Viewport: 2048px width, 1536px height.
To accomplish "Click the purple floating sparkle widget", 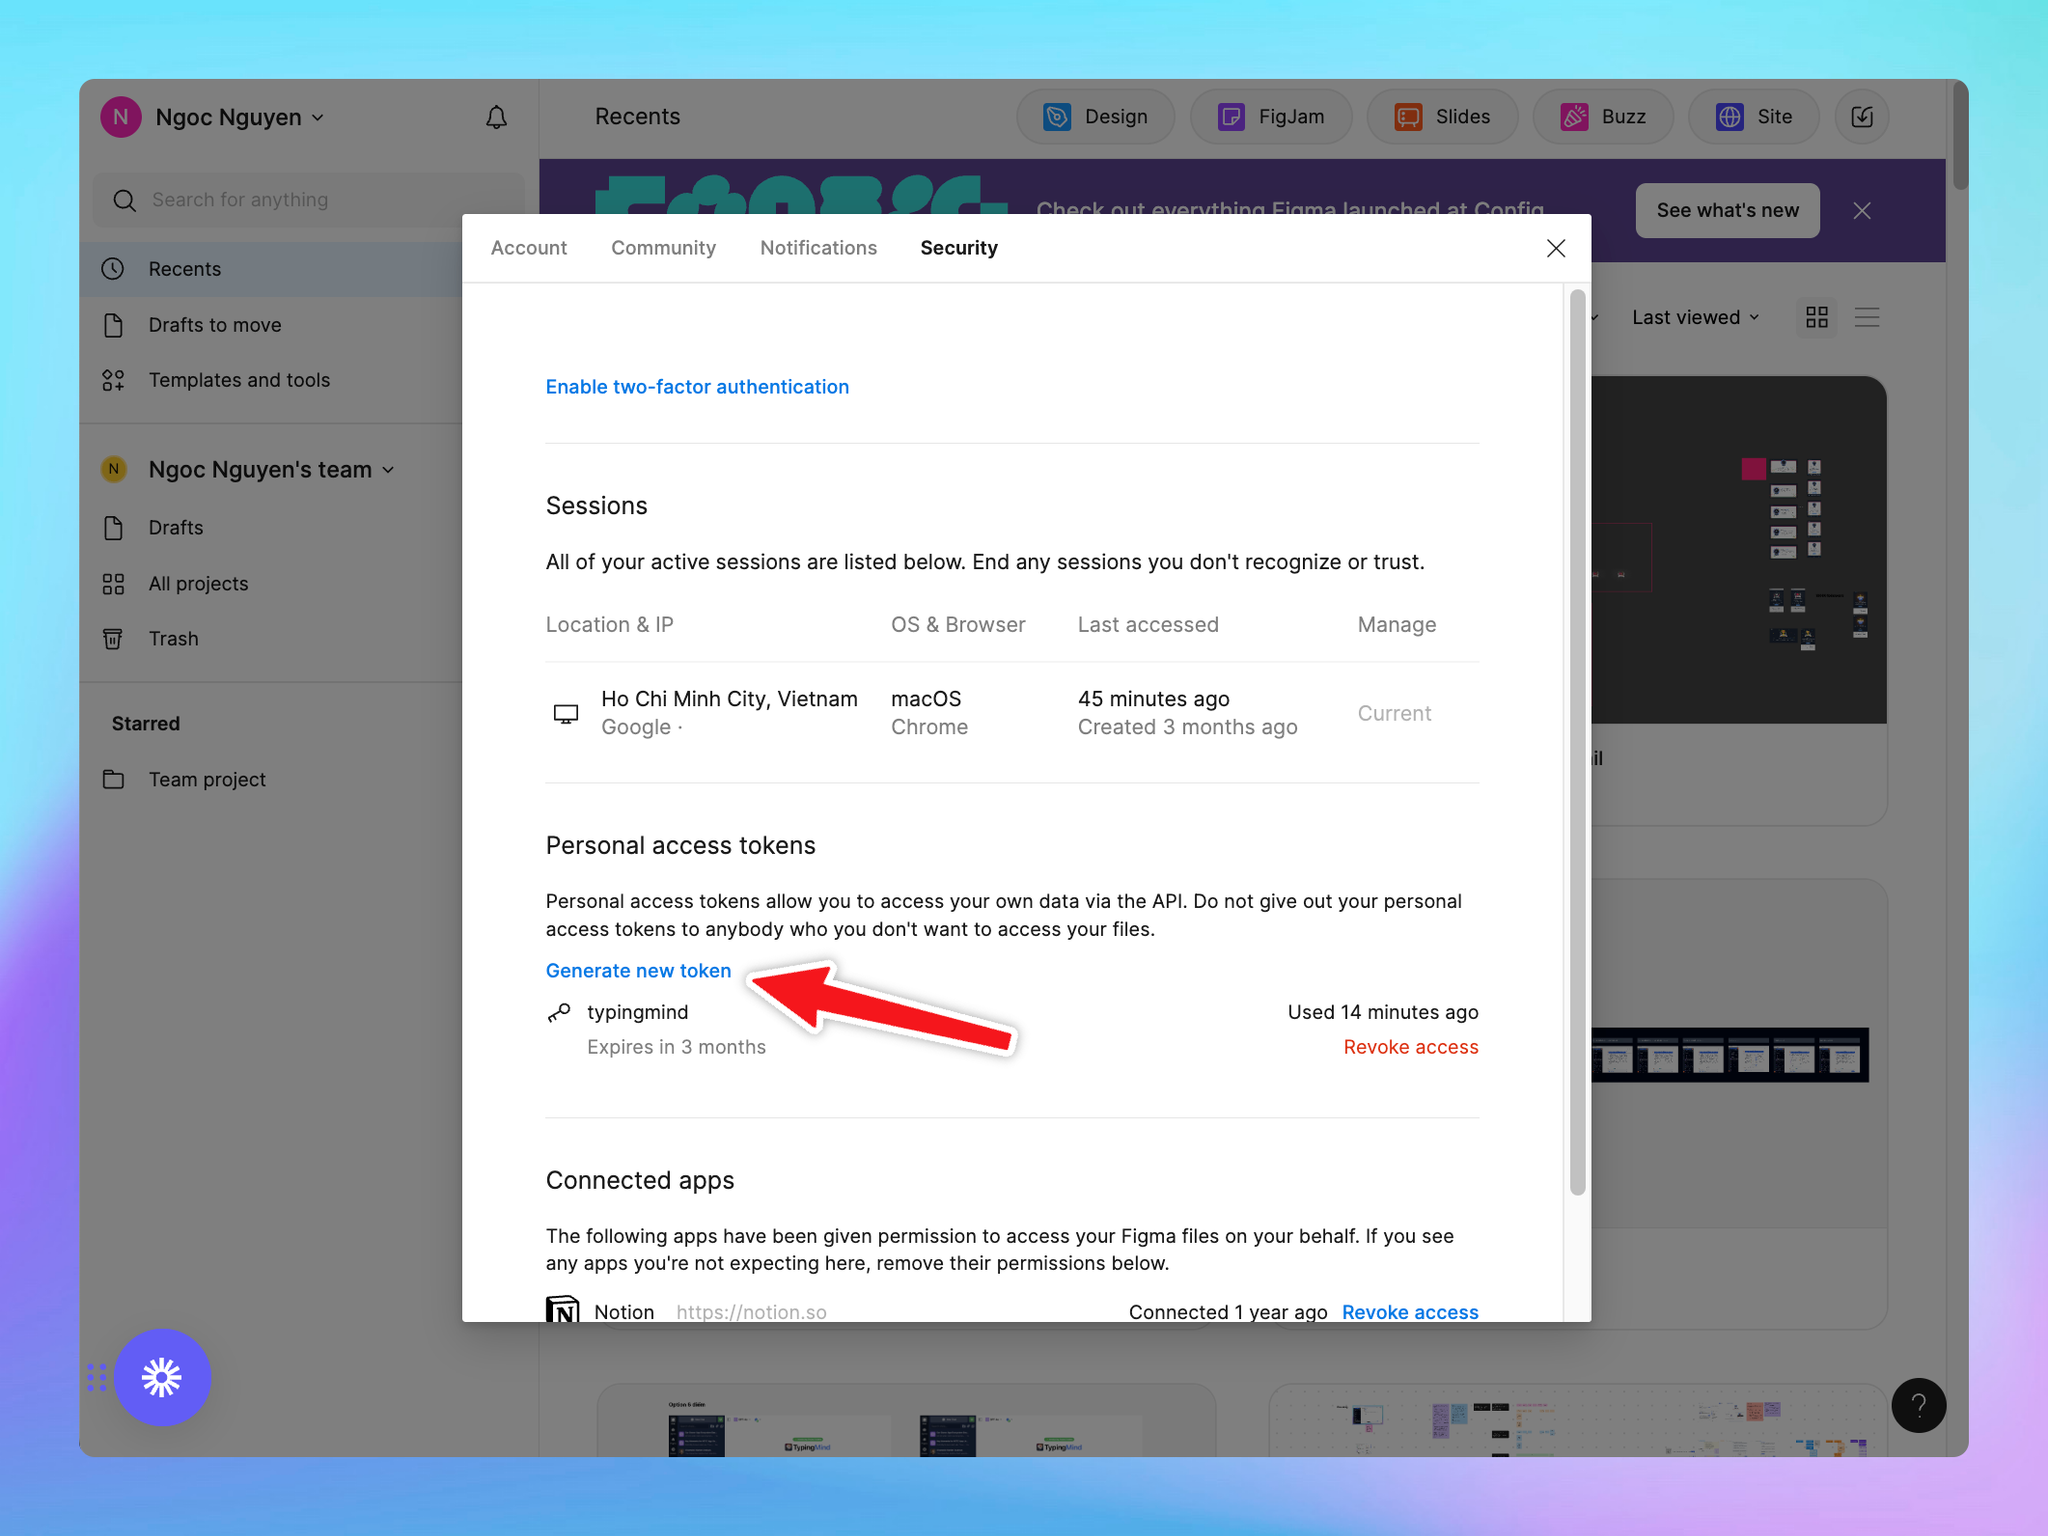I will point(162,1377).
